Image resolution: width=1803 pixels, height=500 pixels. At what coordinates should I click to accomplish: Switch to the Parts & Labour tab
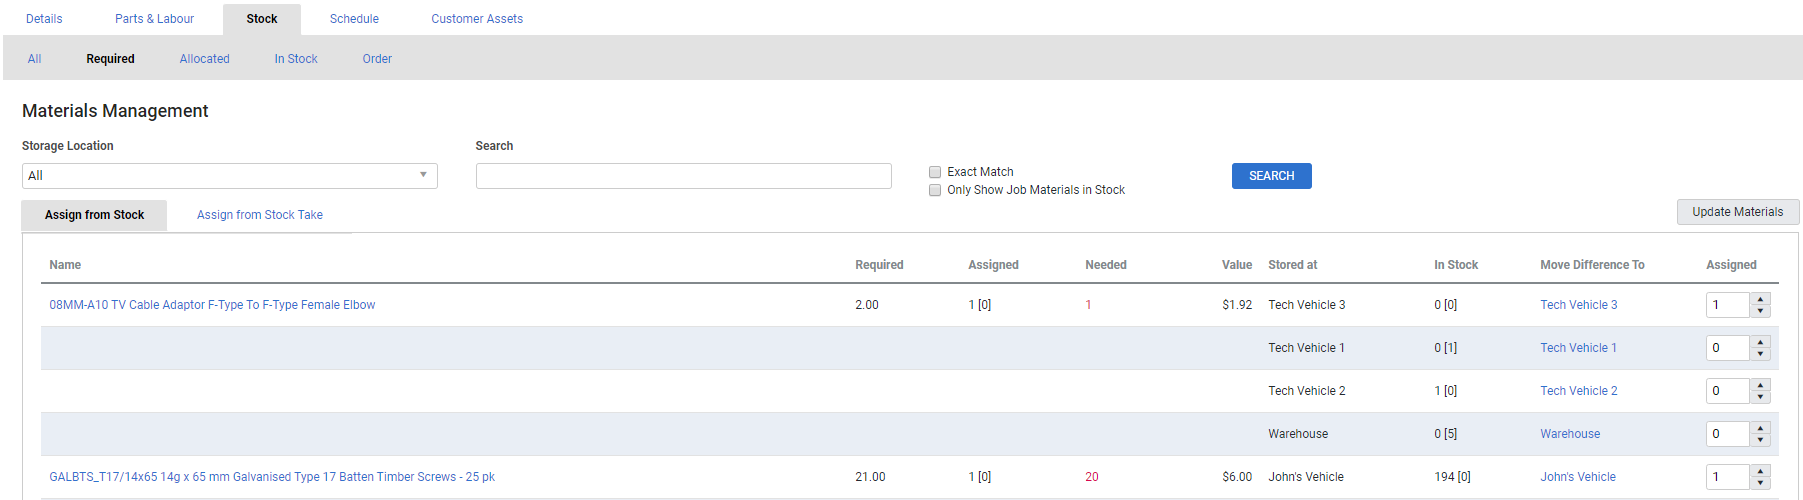click(154, 19)
